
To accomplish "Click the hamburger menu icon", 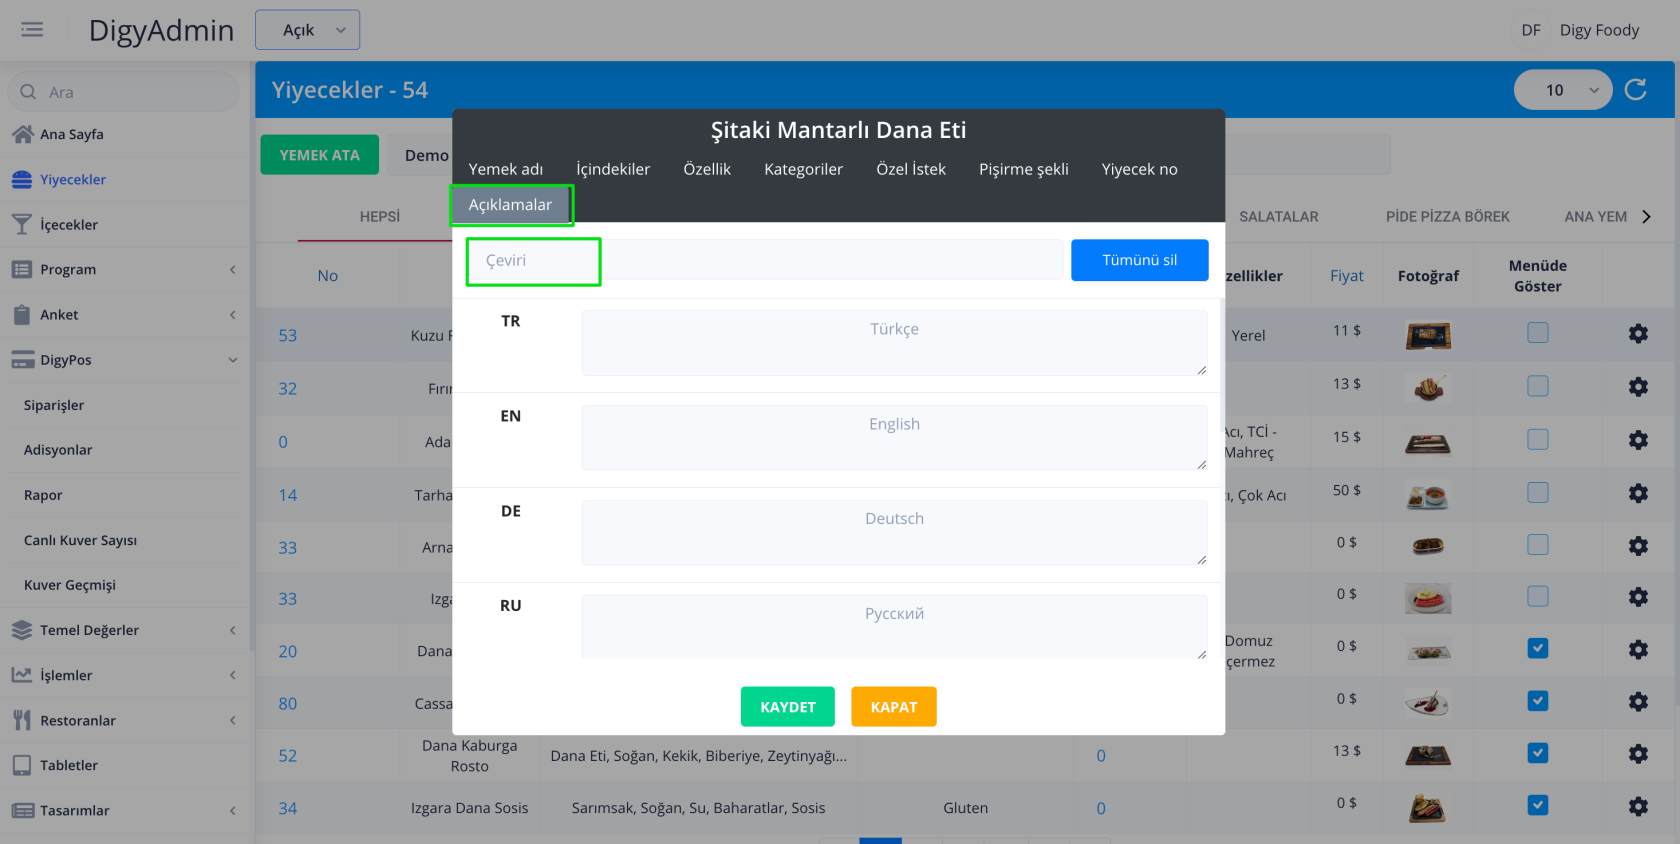I will (x=32, y=30).
